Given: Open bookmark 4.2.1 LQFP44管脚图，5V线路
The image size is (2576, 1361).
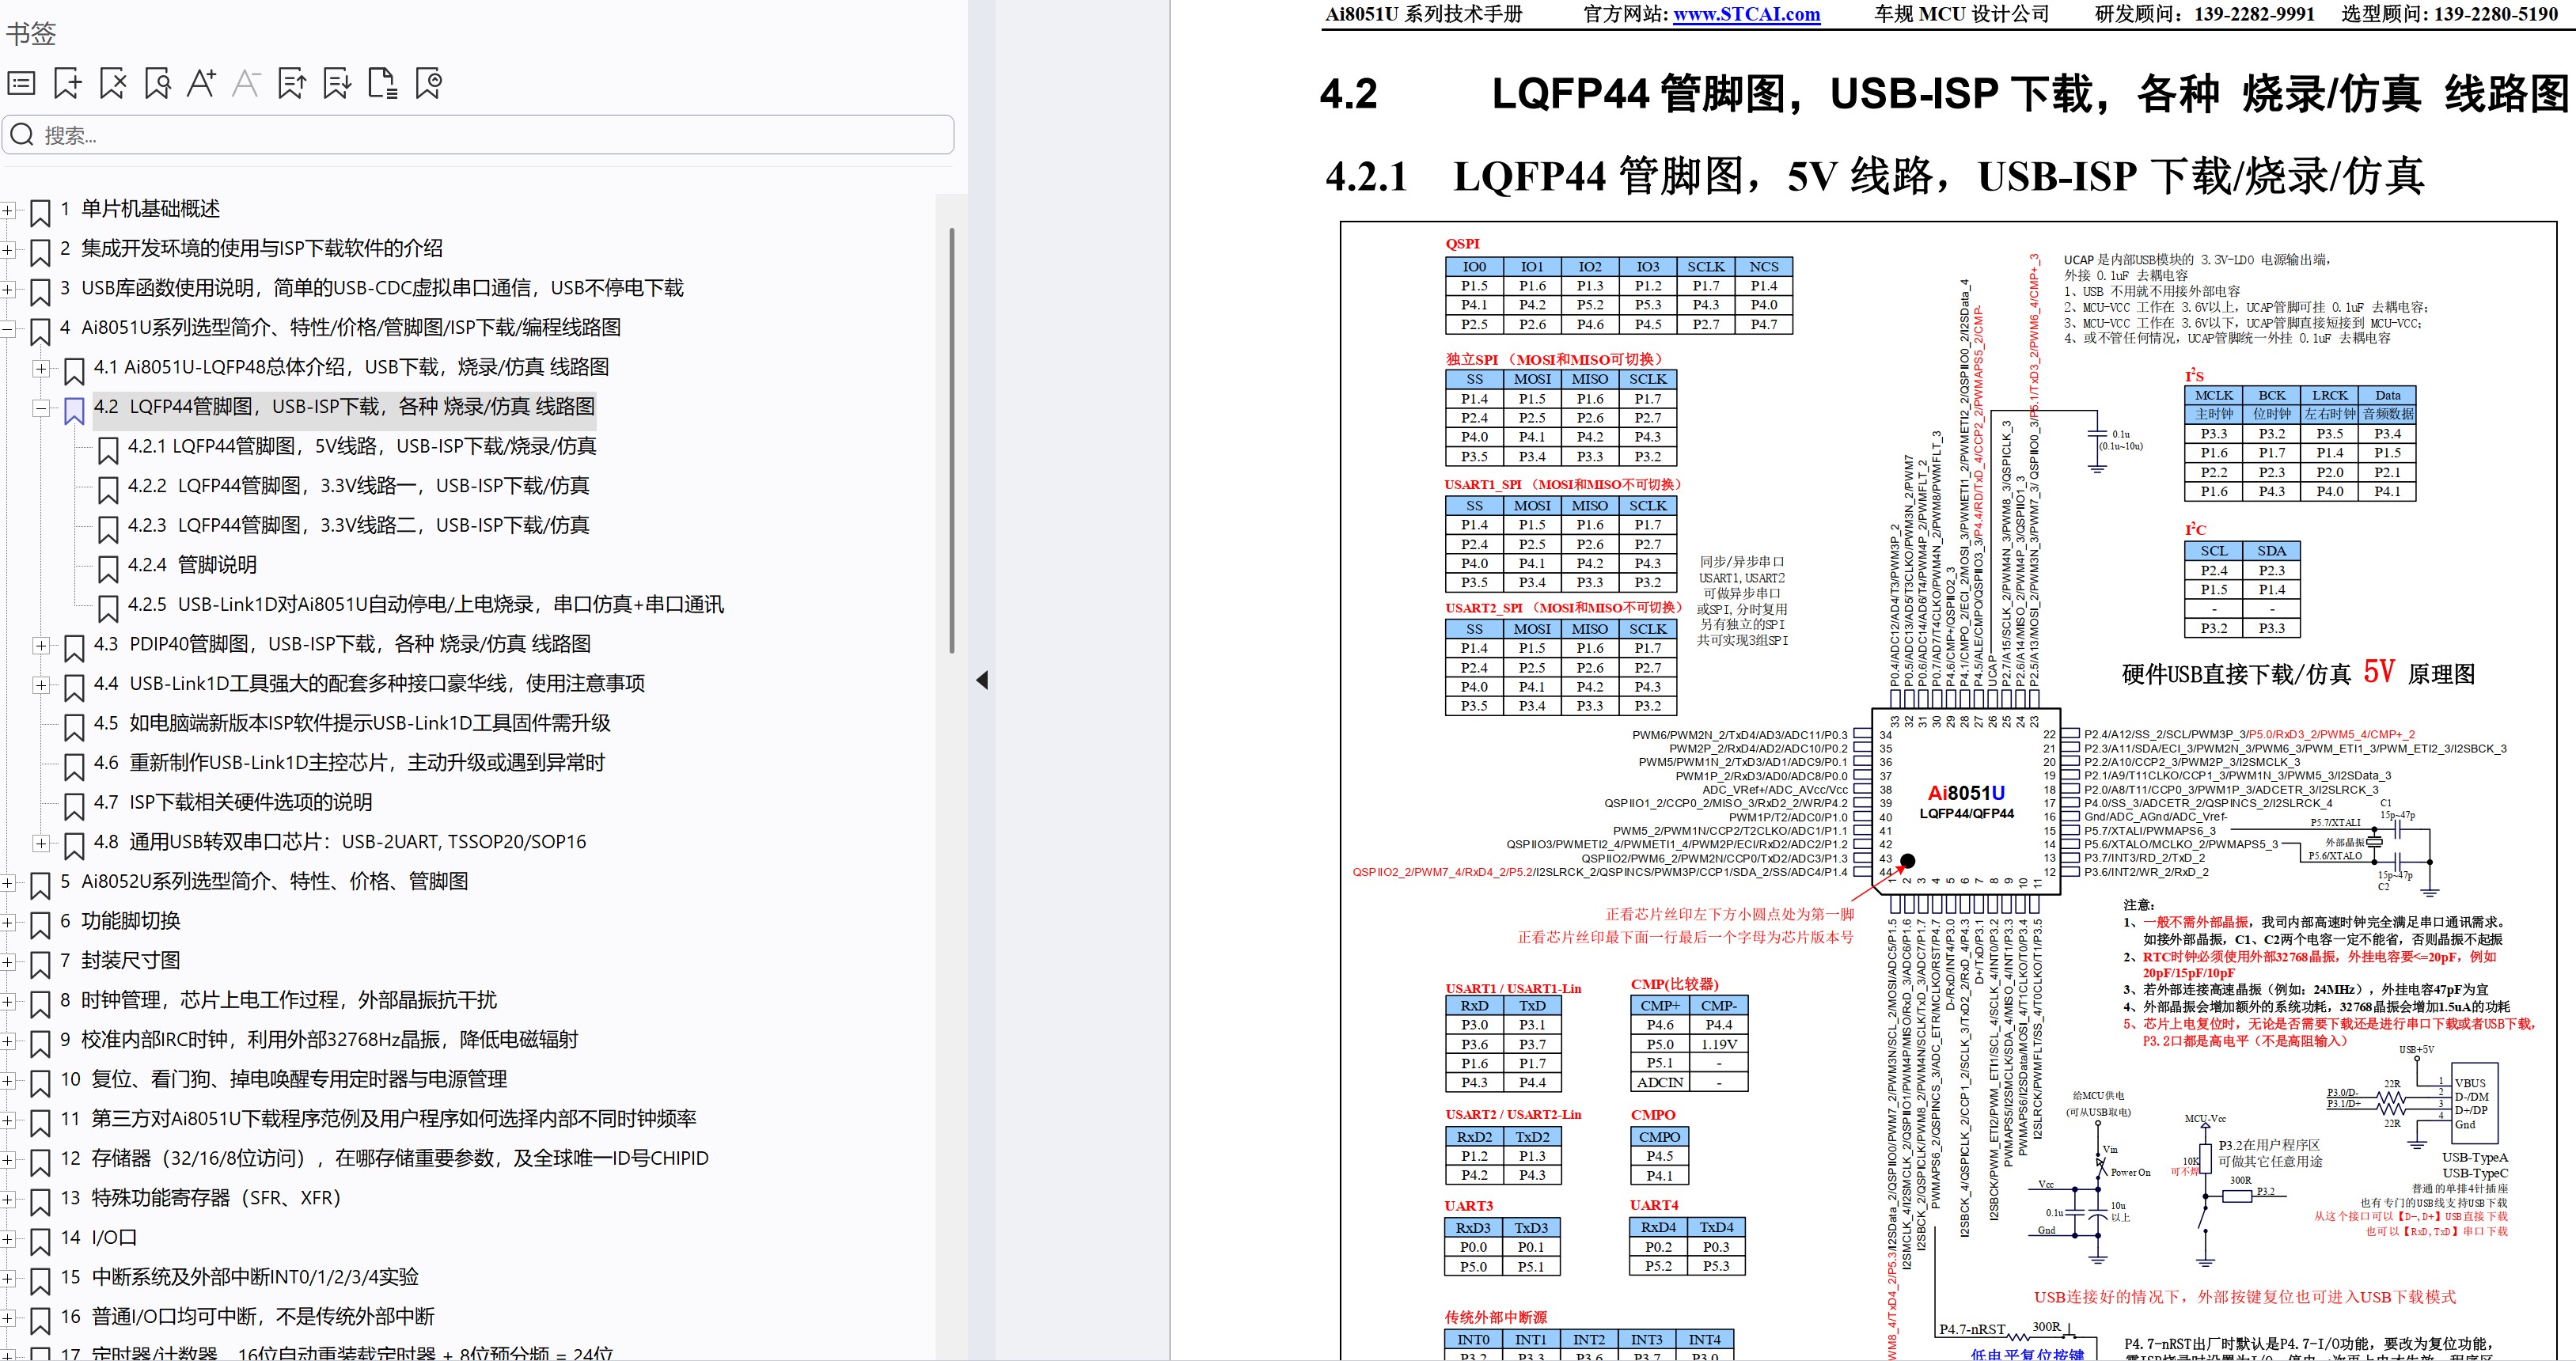Looking at the screenshot, I should [362, 446].
